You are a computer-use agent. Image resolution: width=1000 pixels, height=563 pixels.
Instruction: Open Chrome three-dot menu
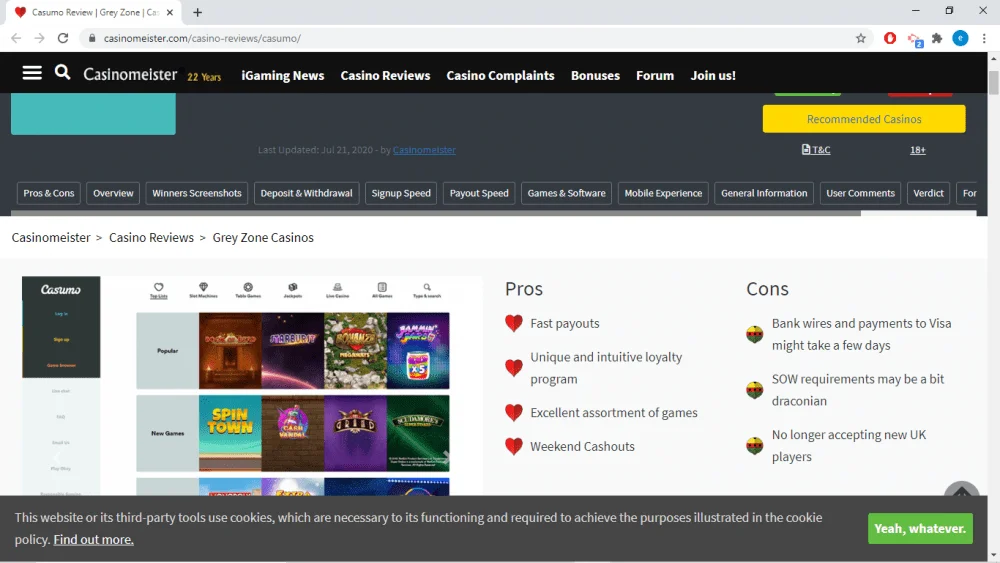click(x=984, y=38)
